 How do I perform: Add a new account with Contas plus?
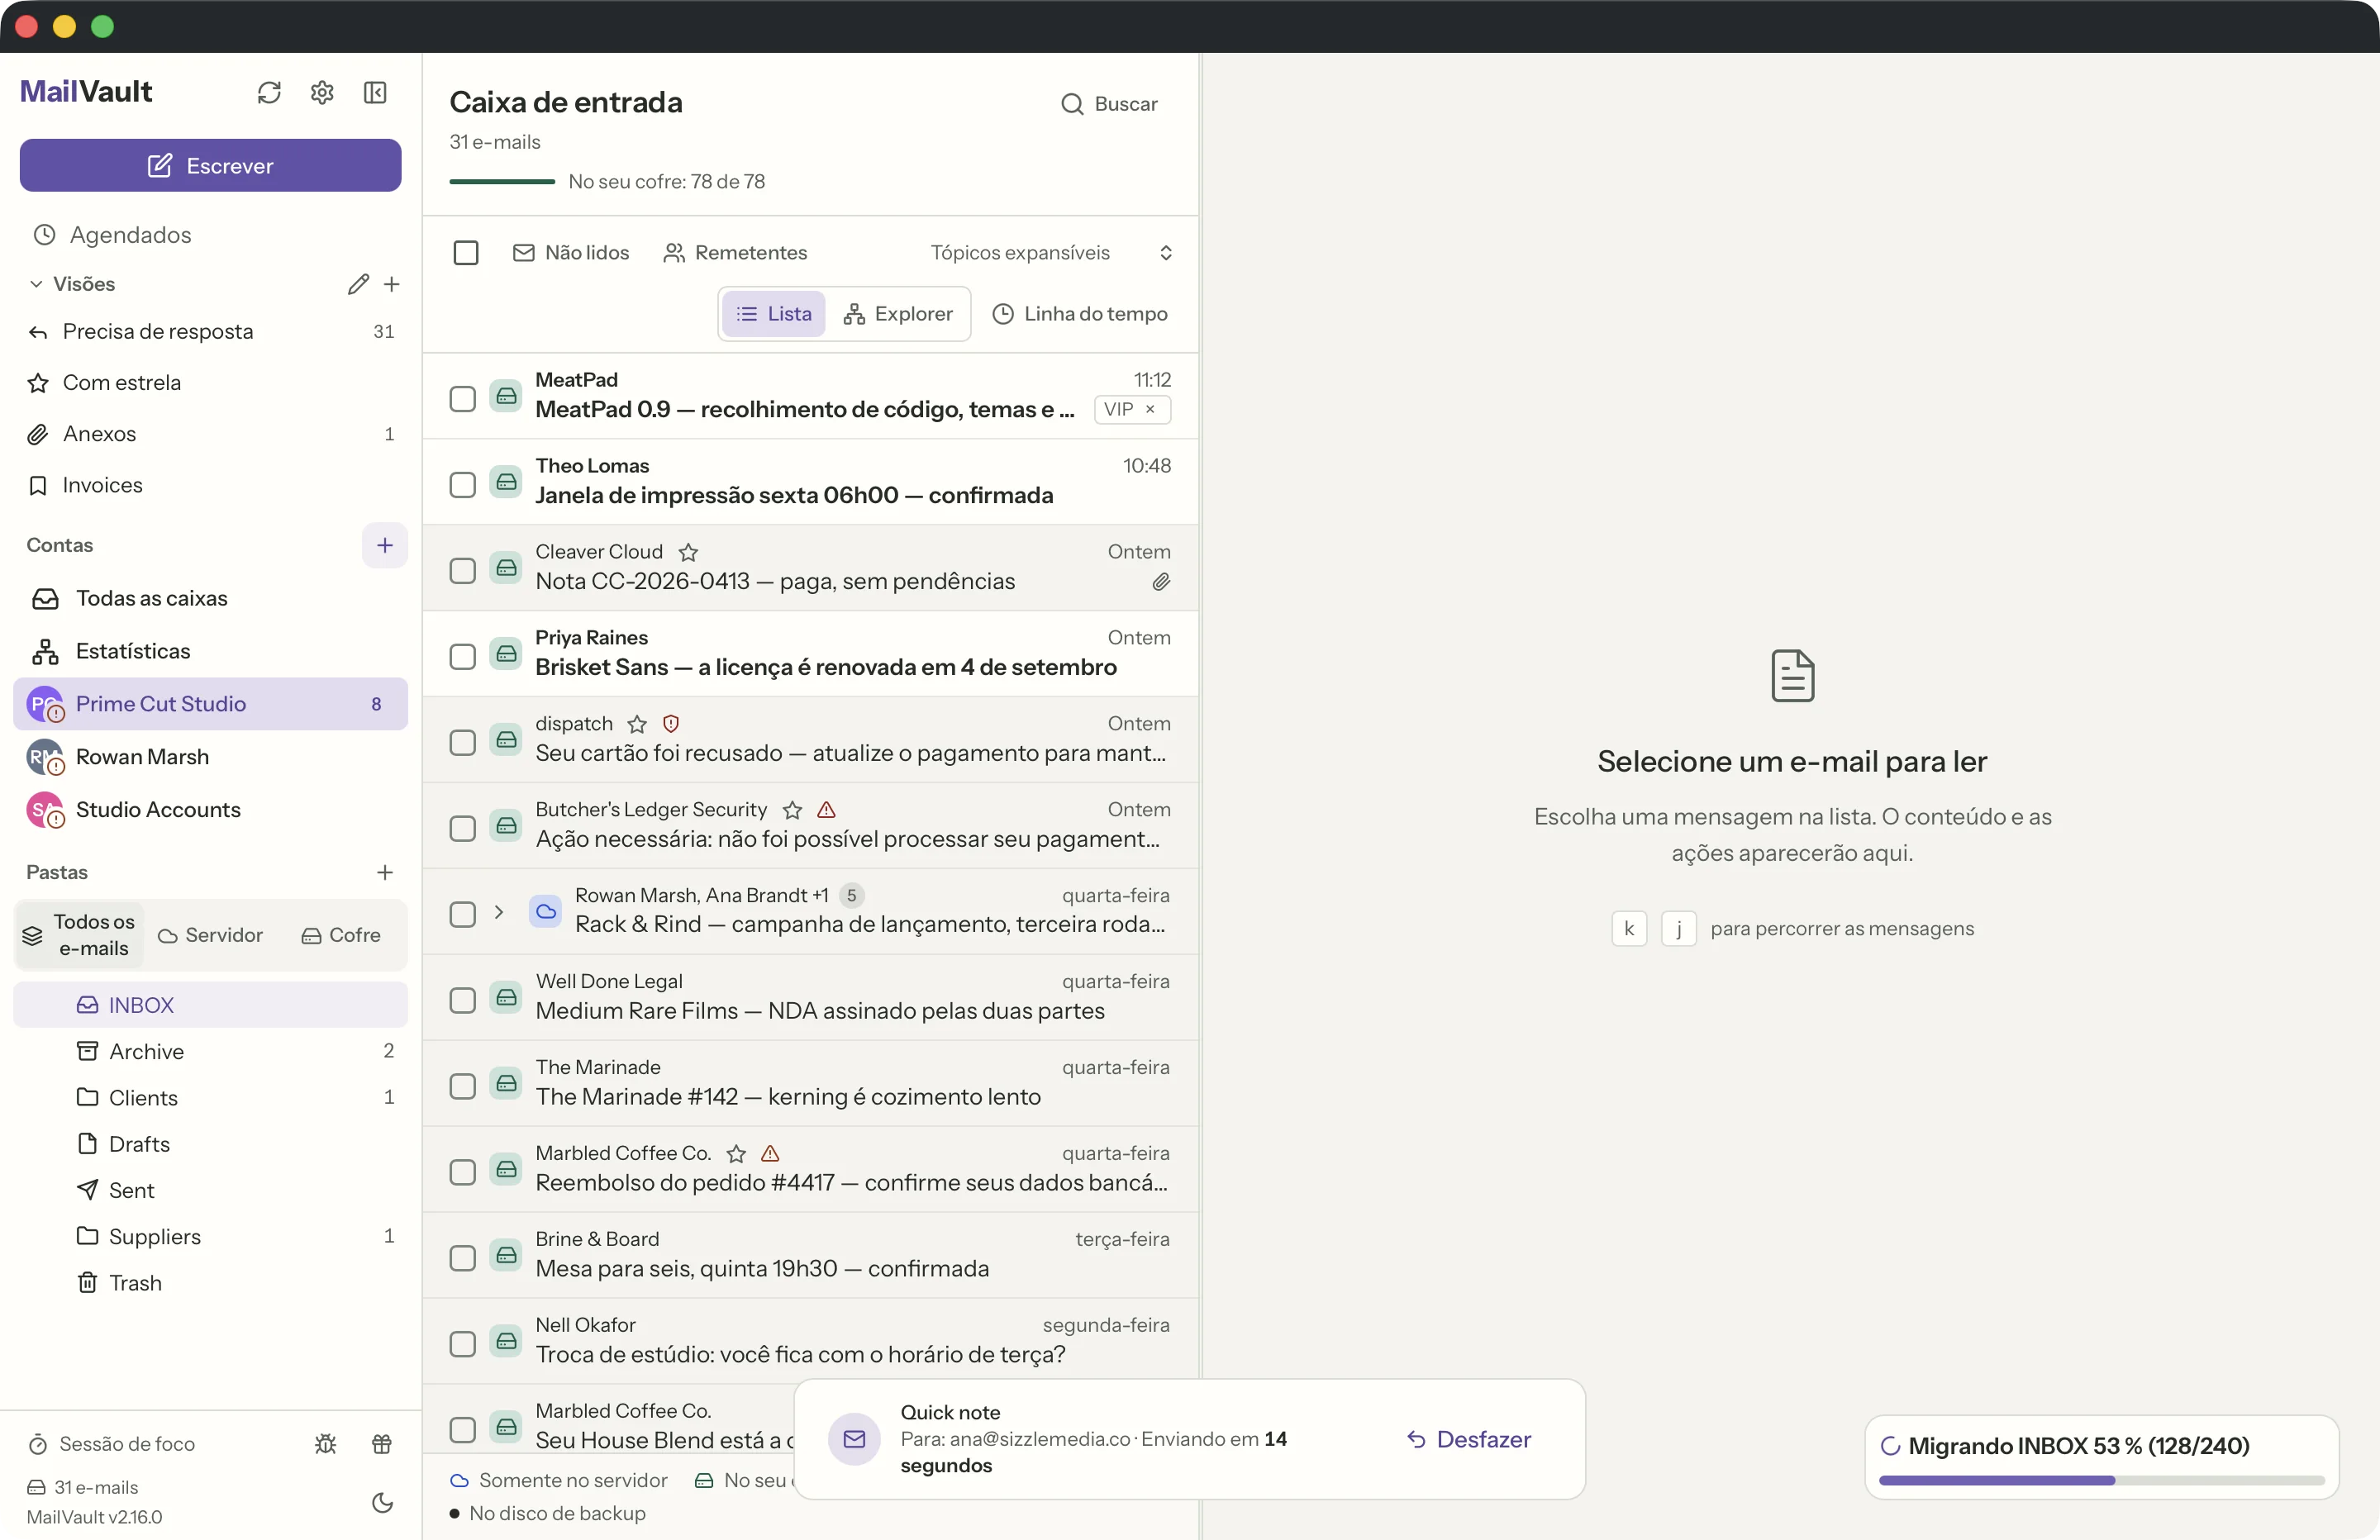click(x=384, y=545)
